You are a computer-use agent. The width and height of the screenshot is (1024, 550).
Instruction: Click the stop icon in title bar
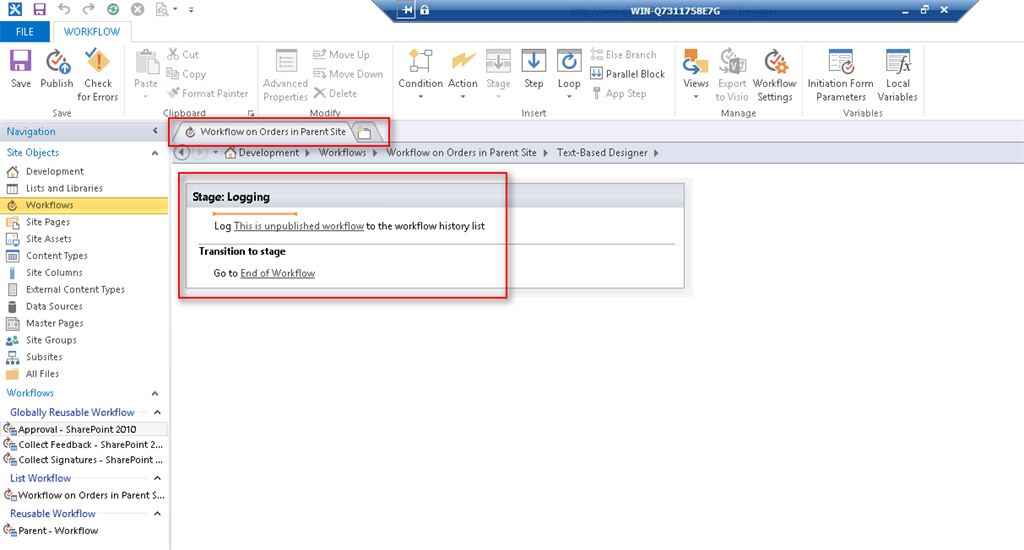click(137, 9)
